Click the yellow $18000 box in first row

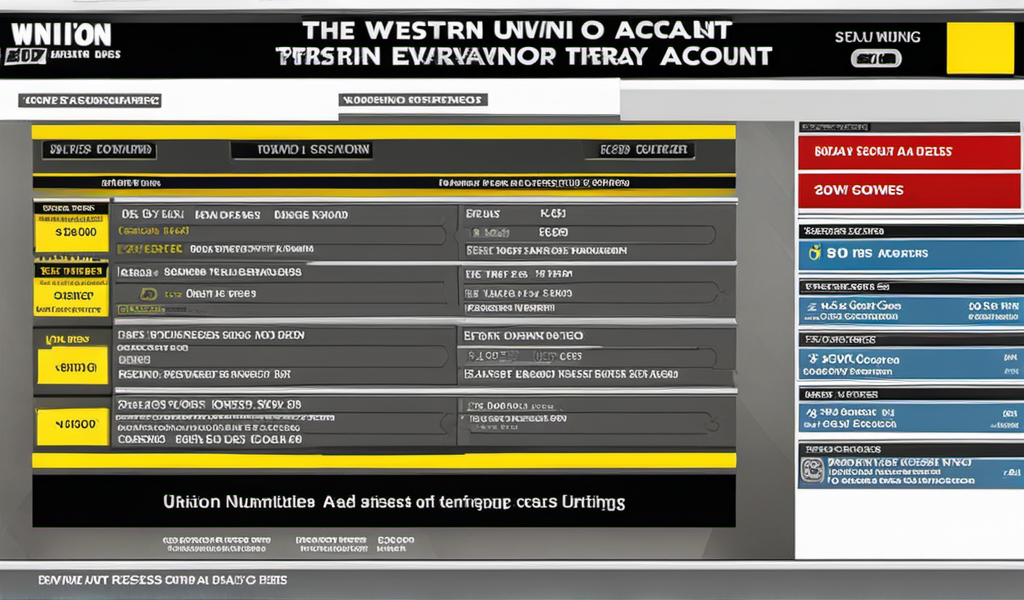pos(71,231)
